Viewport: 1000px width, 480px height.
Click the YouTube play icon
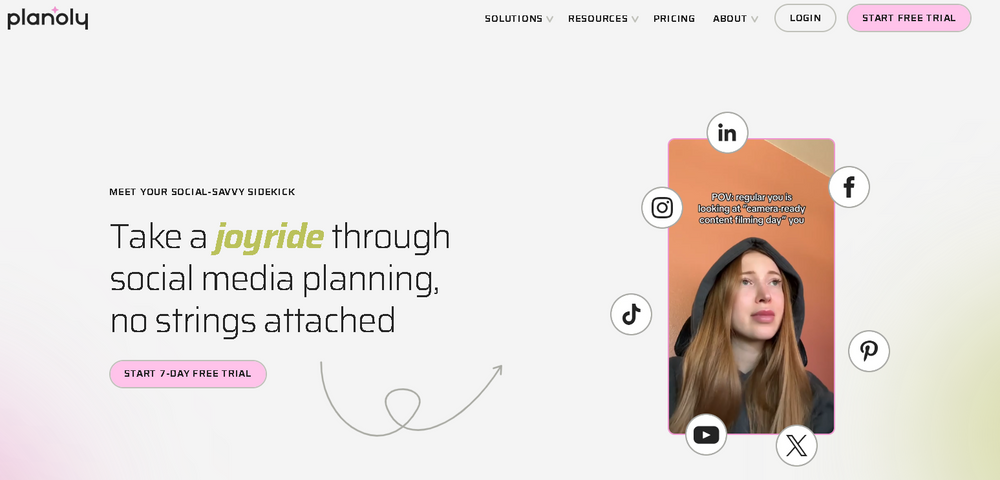(x=706, y=435)
